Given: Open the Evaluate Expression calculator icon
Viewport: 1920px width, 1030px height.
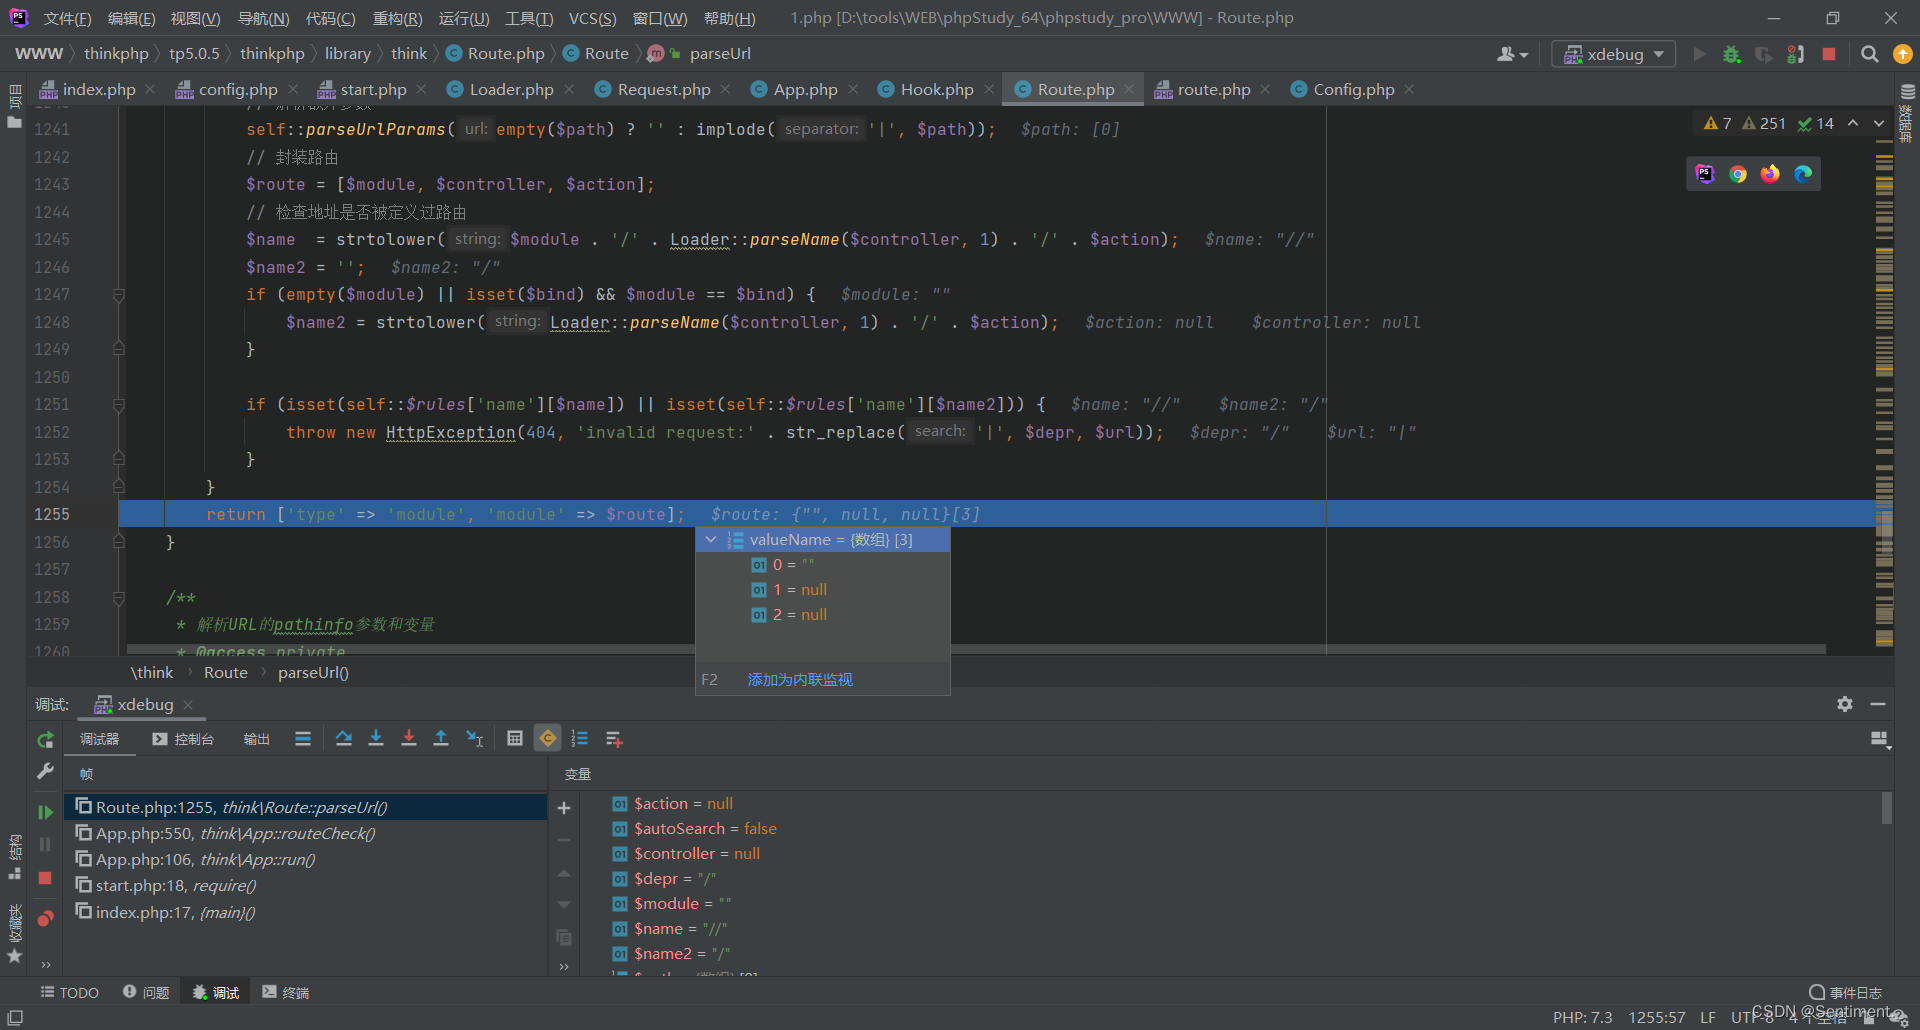Looking at the screenshot, I should (x=515, y=739).
